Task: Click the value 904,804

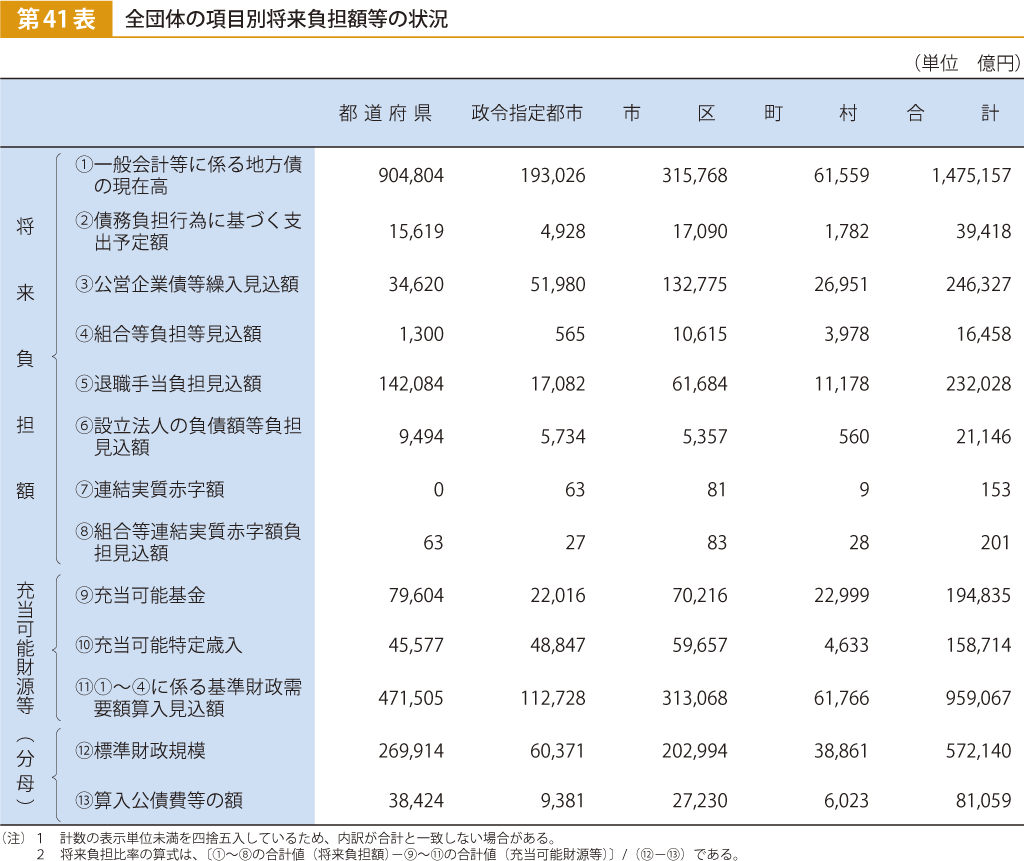Action: [x=411, y=175]
